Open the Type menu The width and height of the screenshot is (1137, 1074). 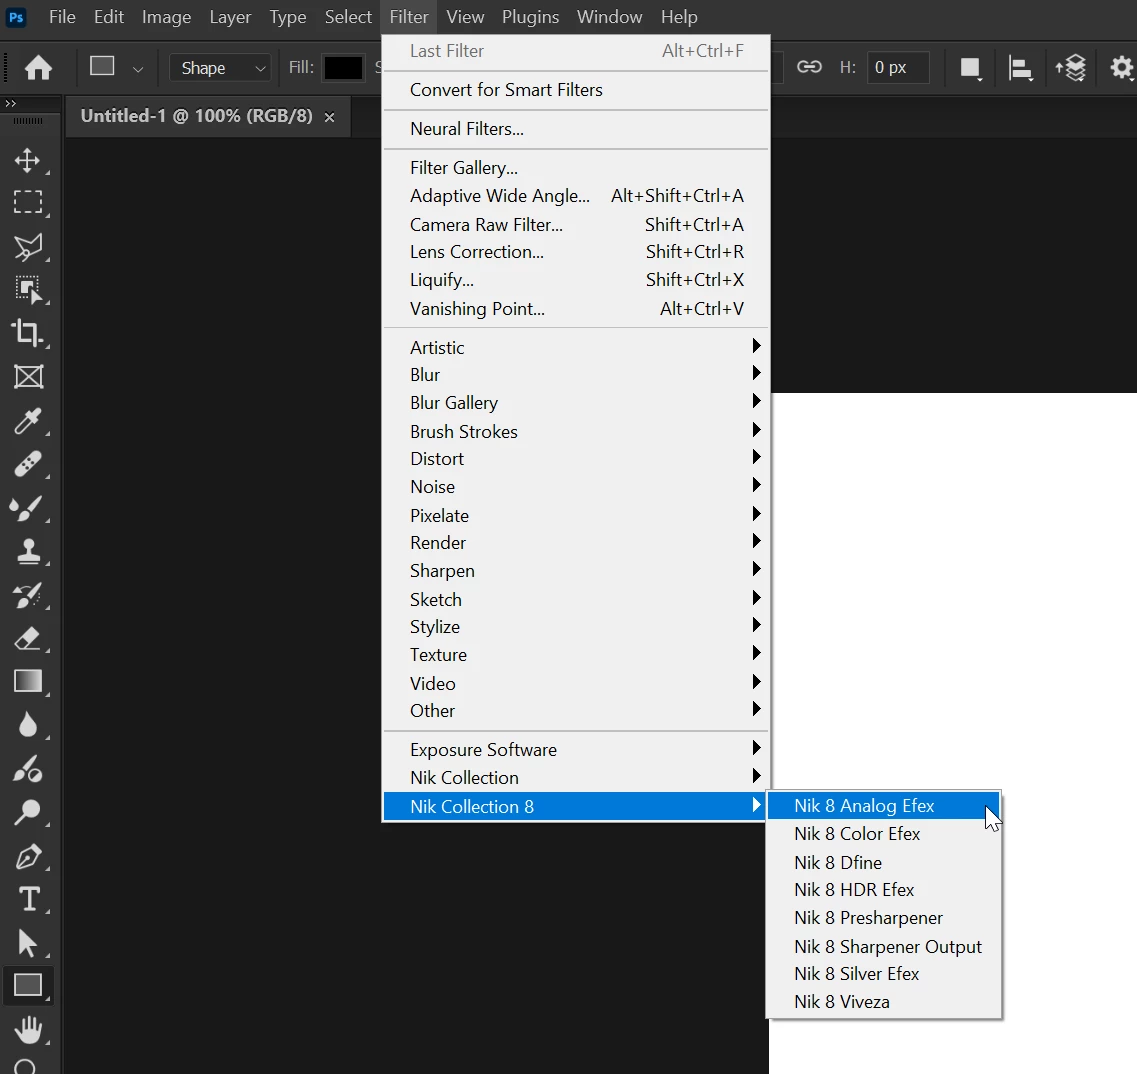click(287, 17)
